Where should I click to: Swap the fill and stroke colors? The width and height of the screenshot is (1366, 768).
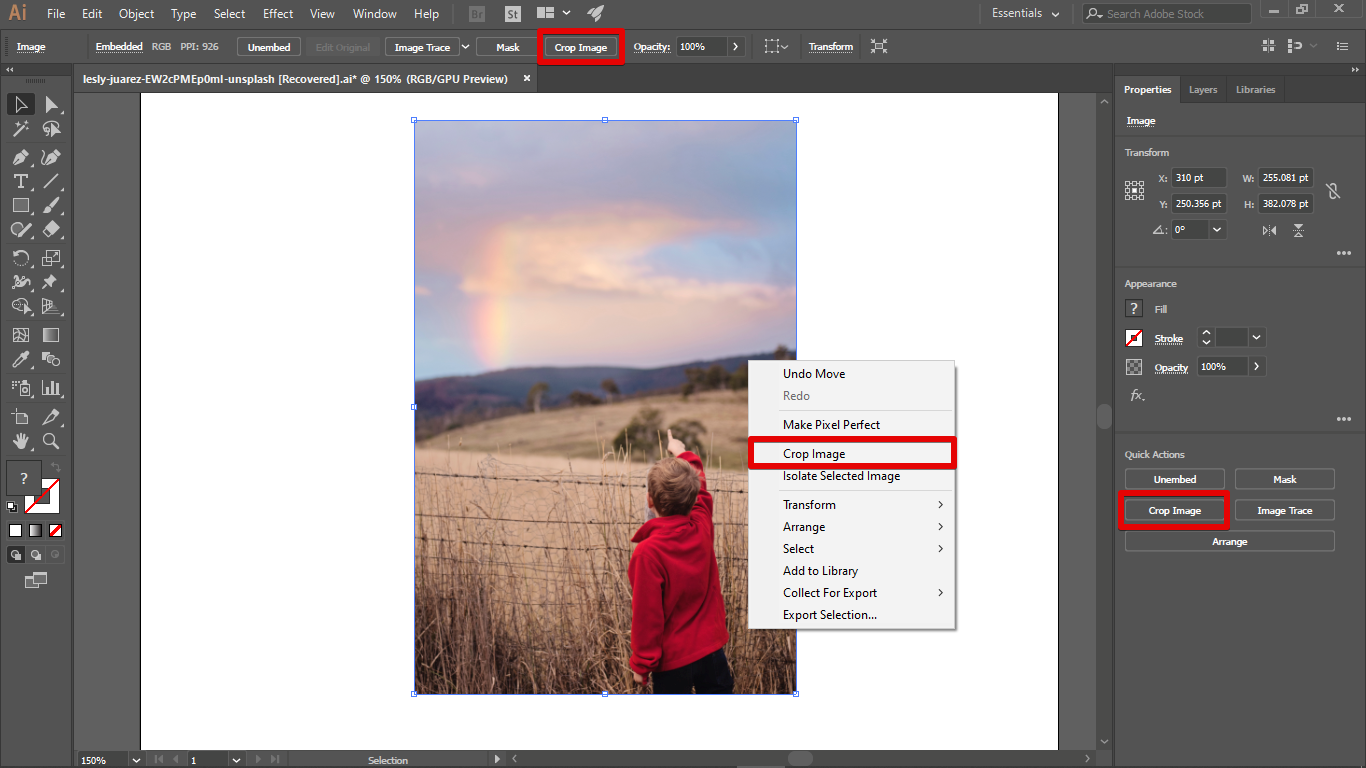click(55, 465)
